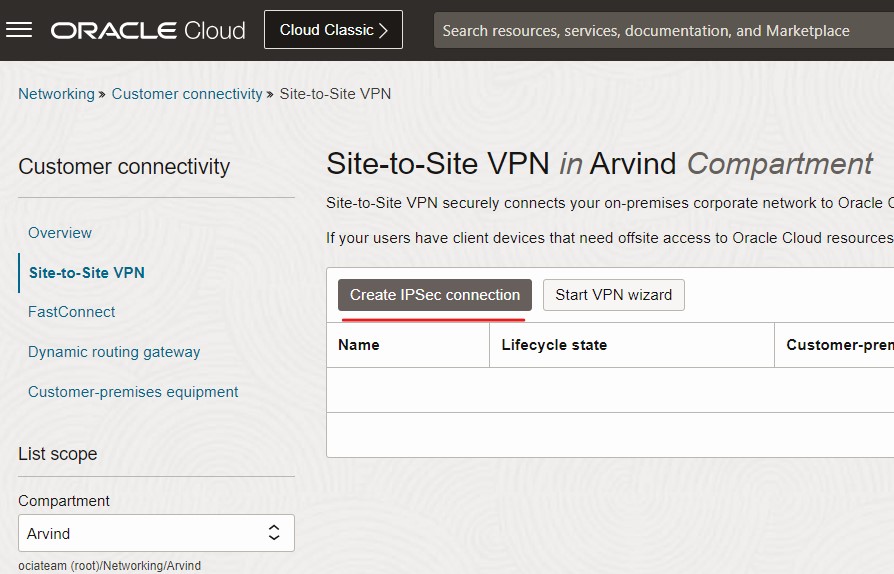Select the Site-to-Site VPN breadcrumb text
The image size is (894, 574).
point(335,94)
